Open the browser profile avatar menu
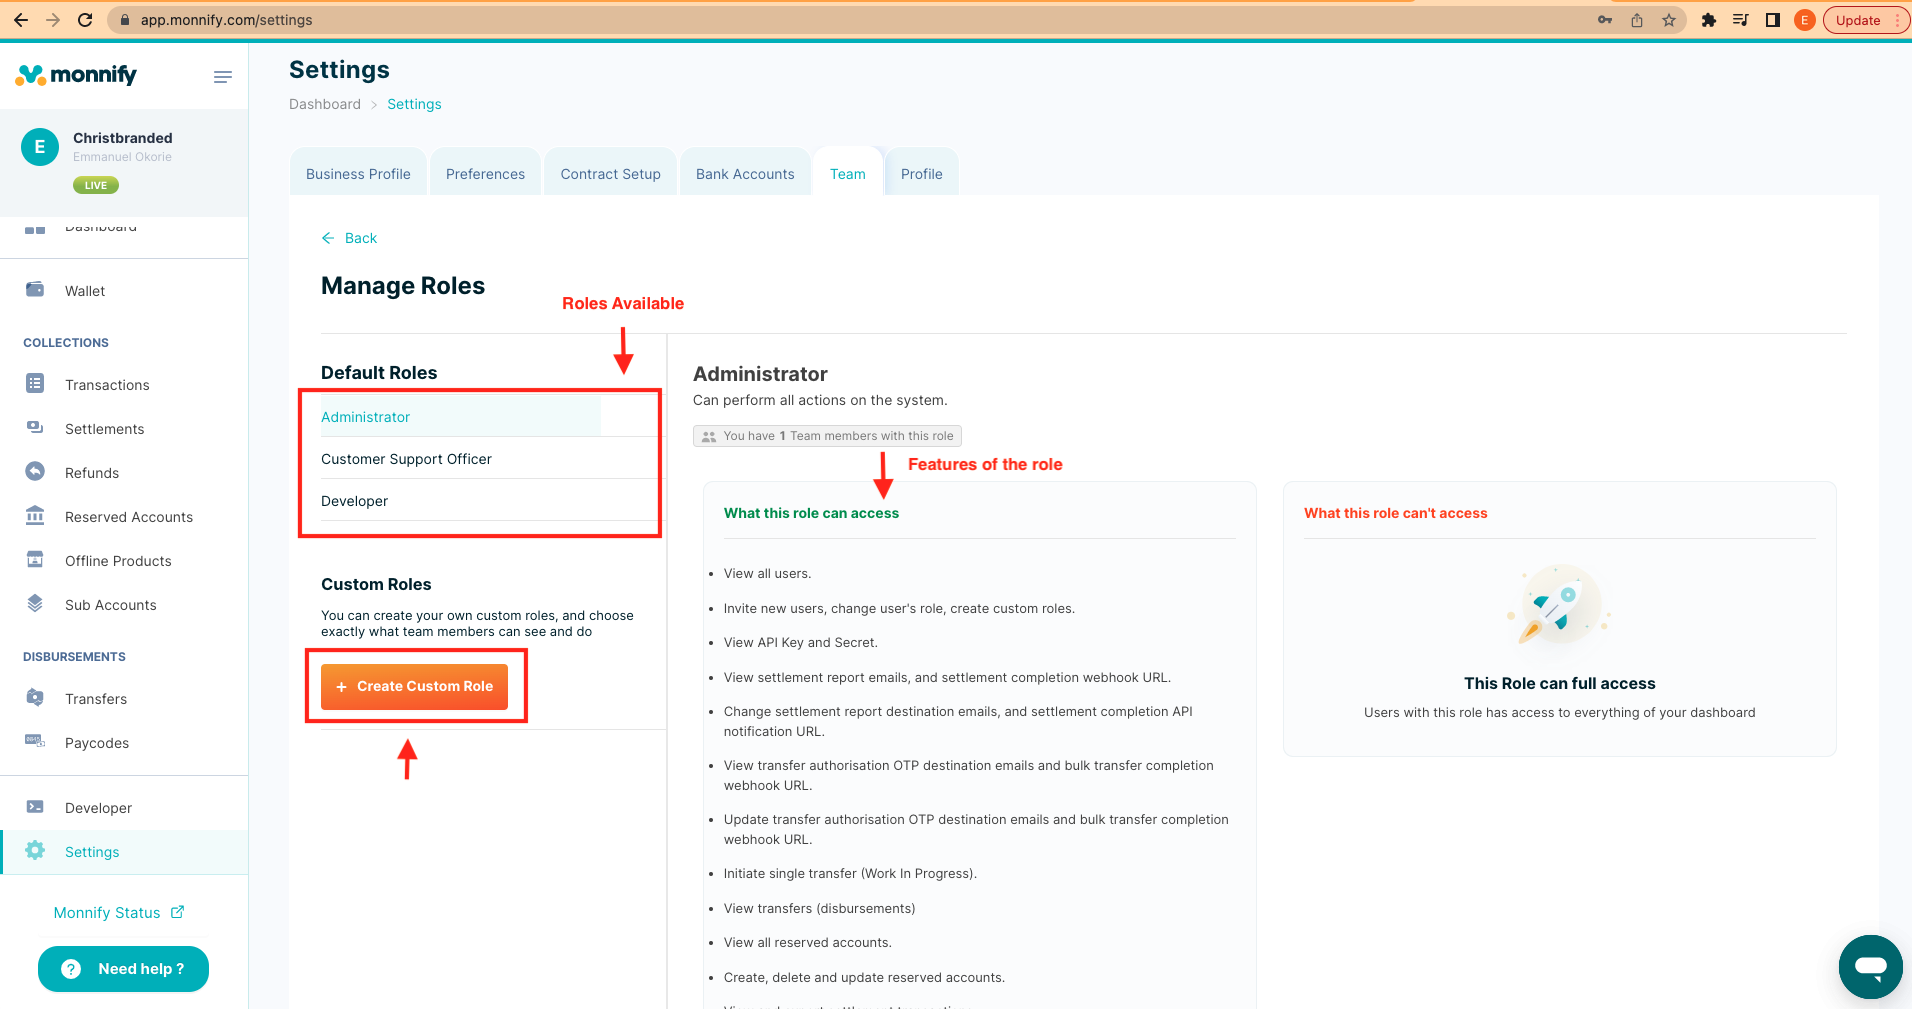This screenshot has height=1009, width=1912. pos(1804,19)
